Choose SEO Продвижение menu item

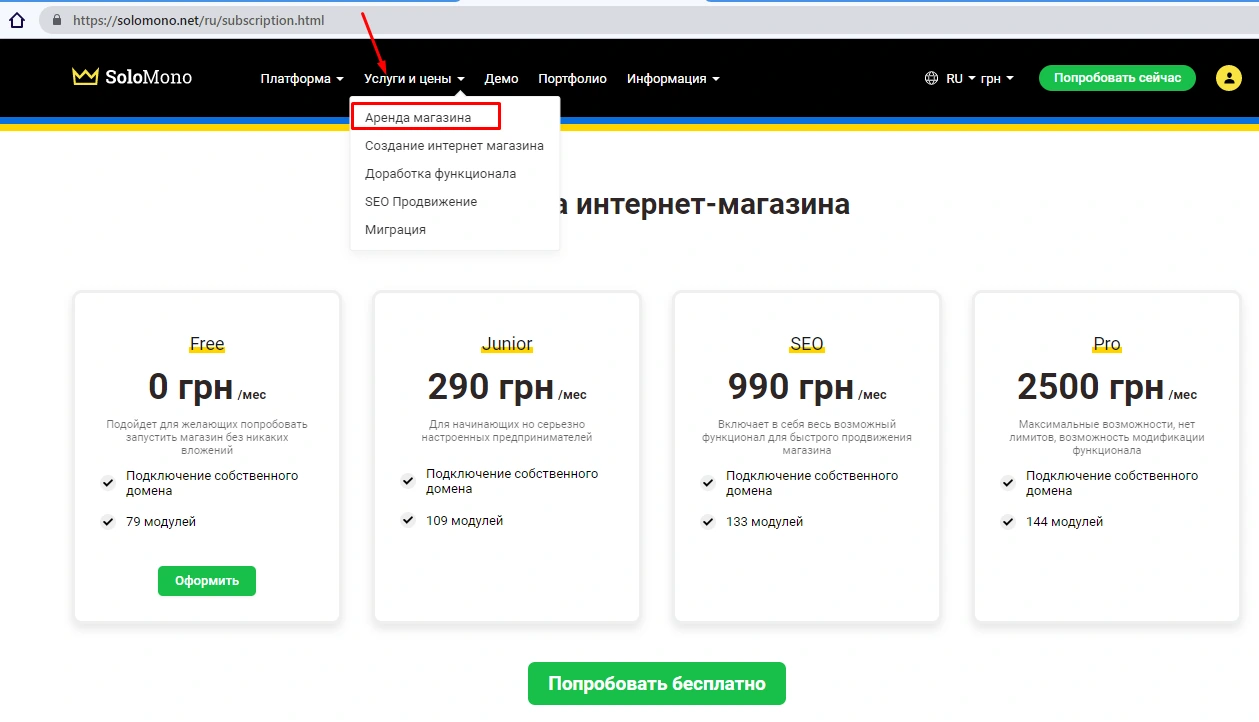click(x=421, y=202)
